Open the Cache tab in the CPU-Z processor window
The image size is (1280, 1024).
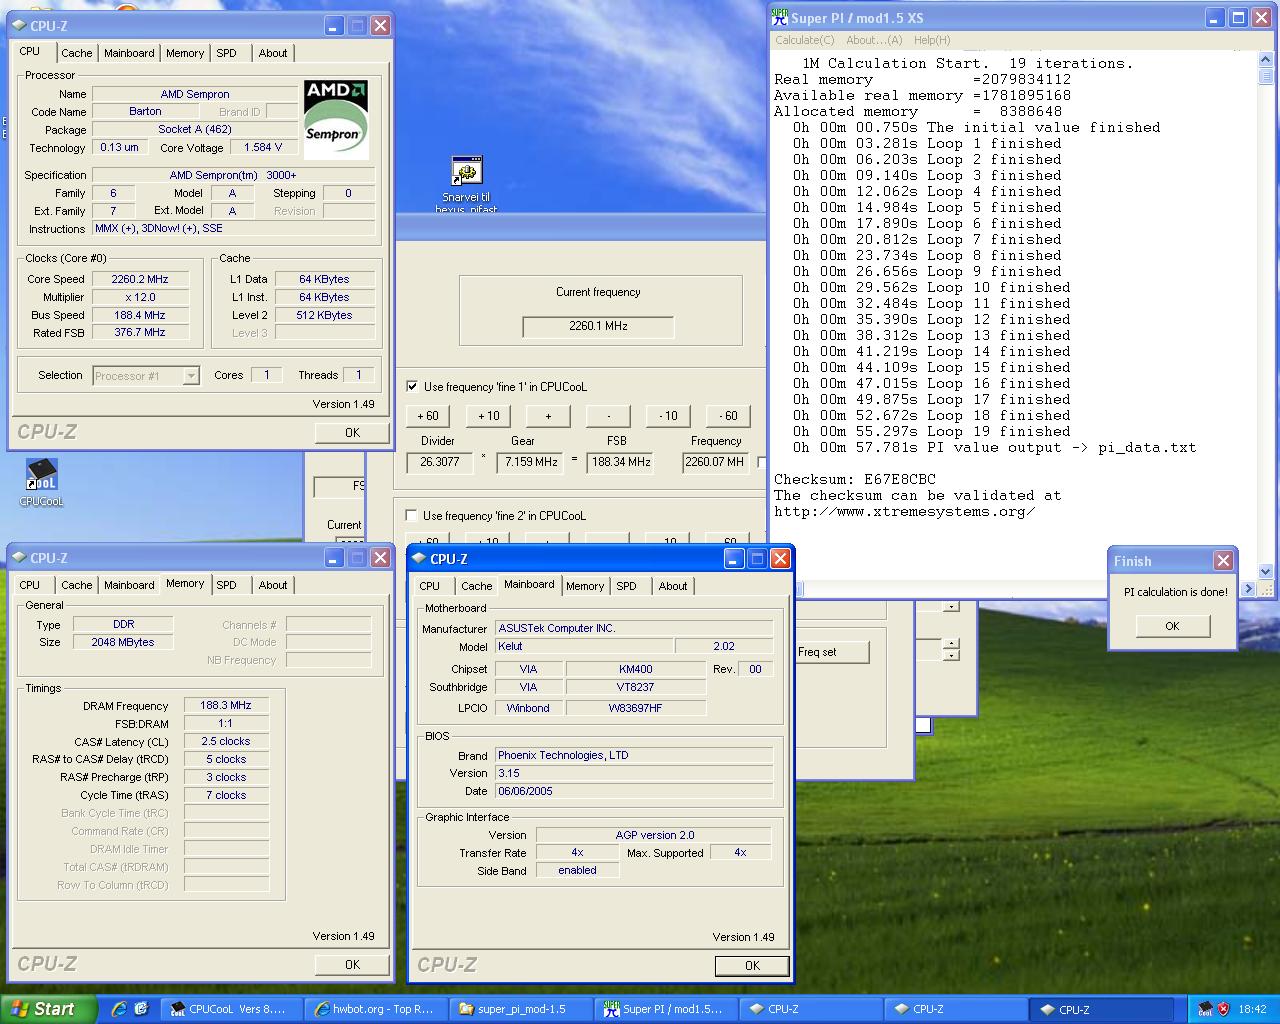click(x=76, y=53)
